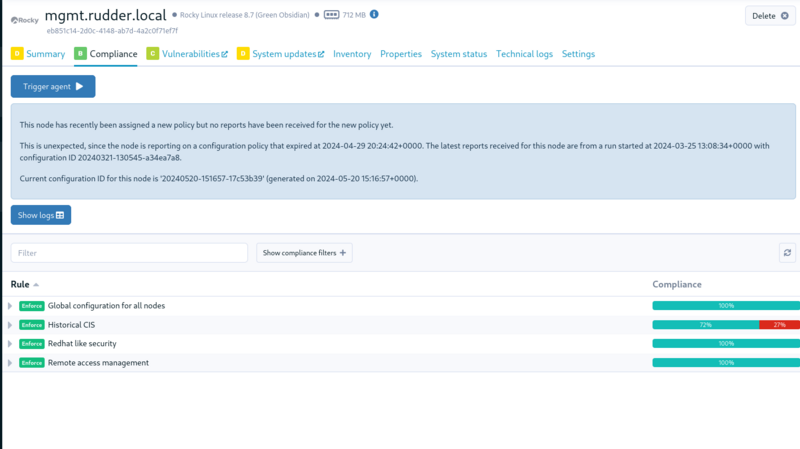
Task: Go to the Technical logs tab
Action: (524, 54)
